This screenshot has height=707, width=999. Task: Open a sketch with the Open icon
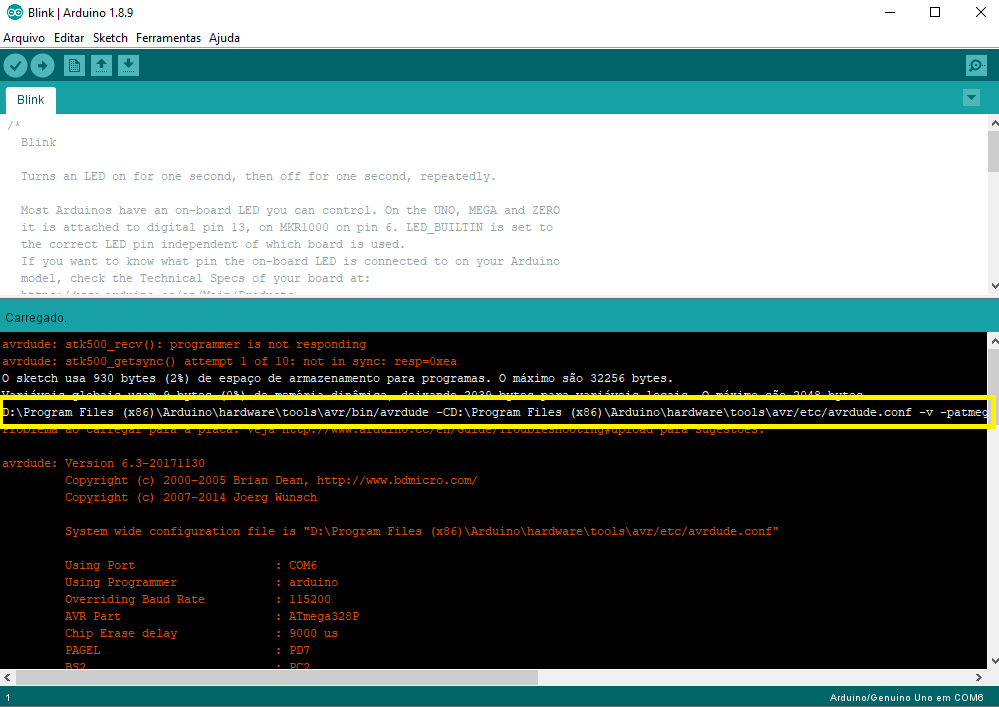pos(101,66)
